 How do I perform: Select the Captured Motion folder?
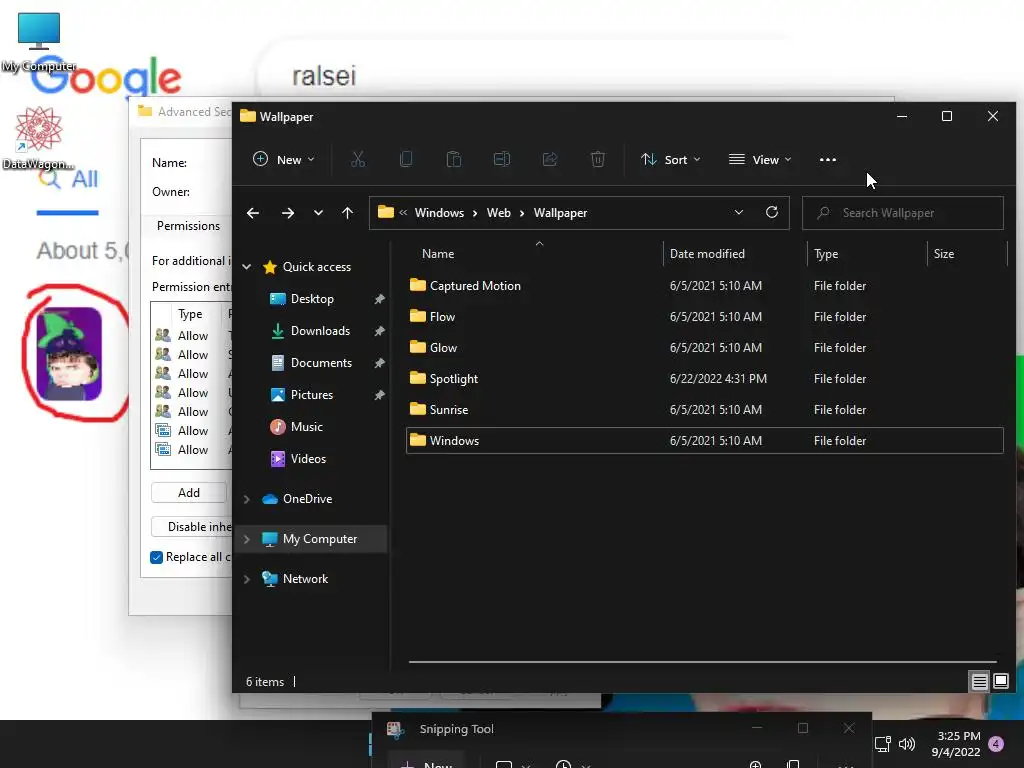(x=704, y=285)
